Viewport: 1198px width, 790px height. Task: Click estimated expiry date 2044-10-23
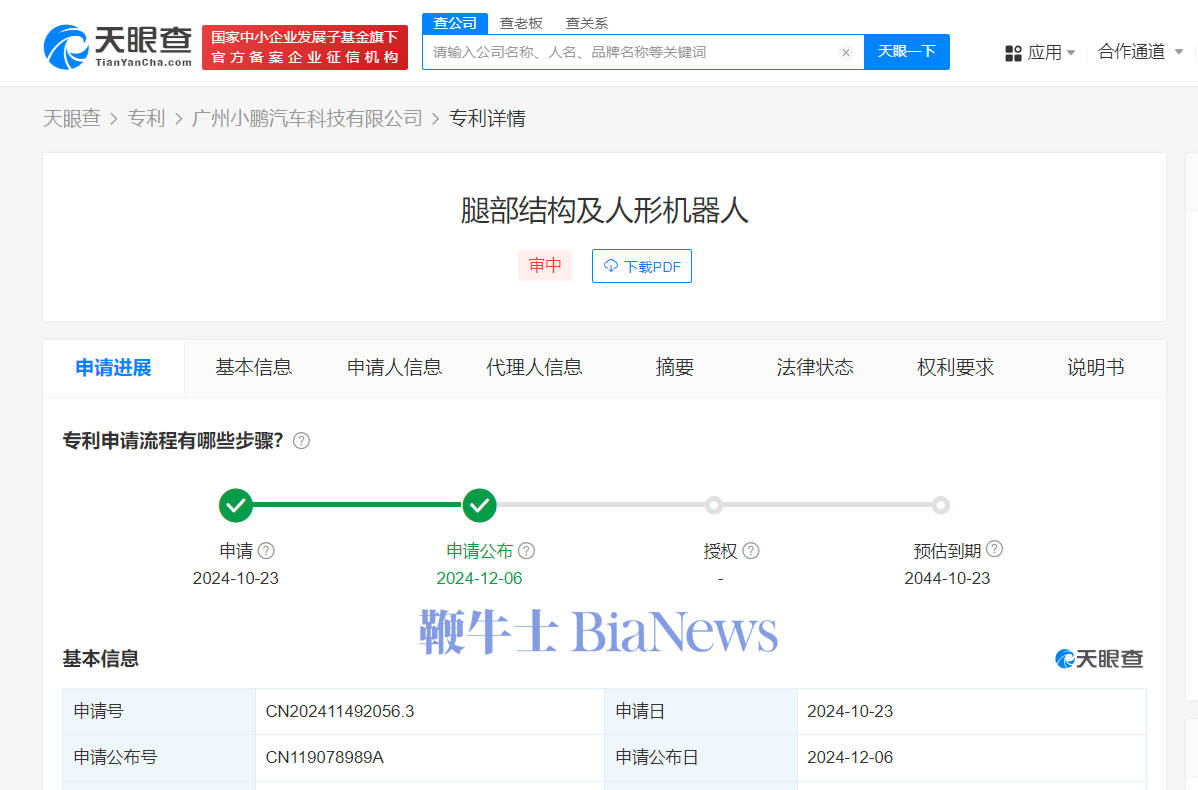click(947, 578)
